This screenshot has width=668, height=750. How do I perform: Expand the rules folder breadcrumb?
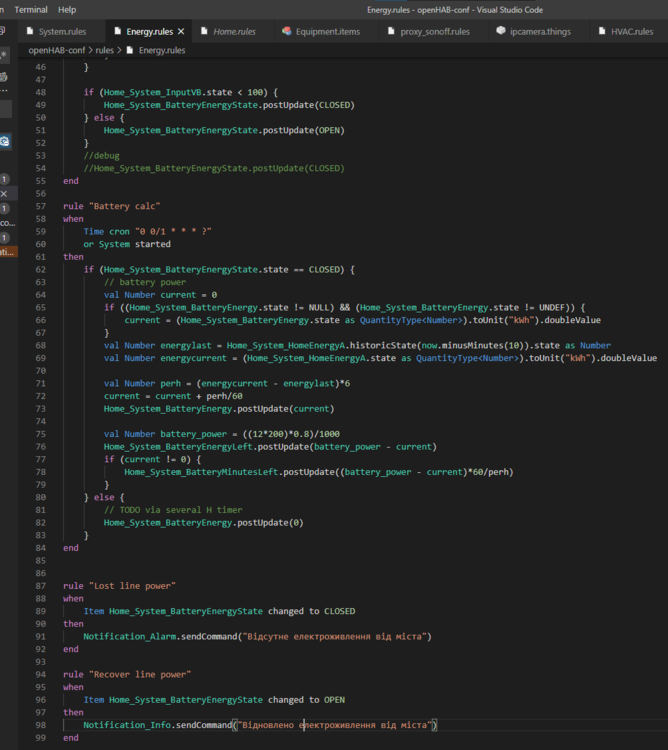point(104,49)
